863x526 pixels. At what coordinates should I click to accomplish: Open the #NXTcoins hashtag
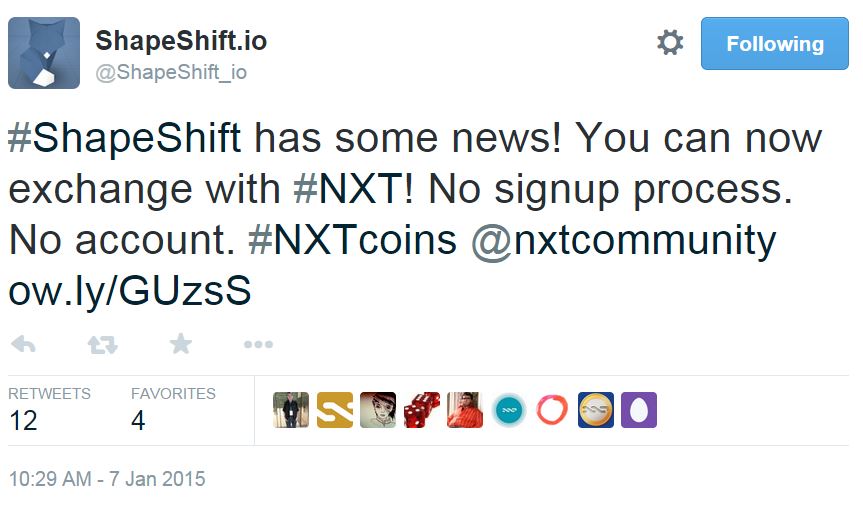coord(352,240)
